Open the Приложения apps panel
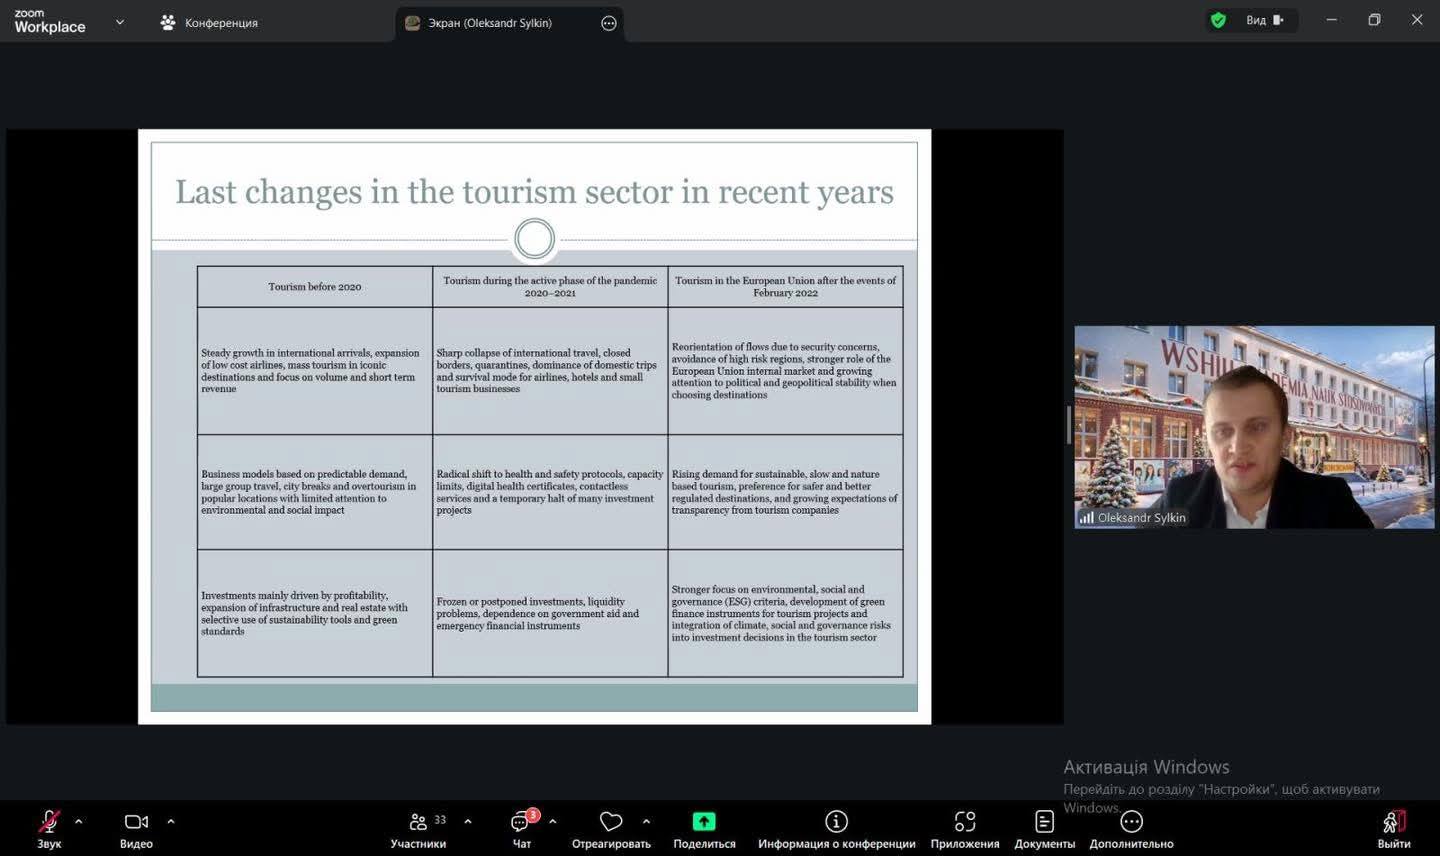The height and width of the screenshot is (856, 1440). point(964,828)
